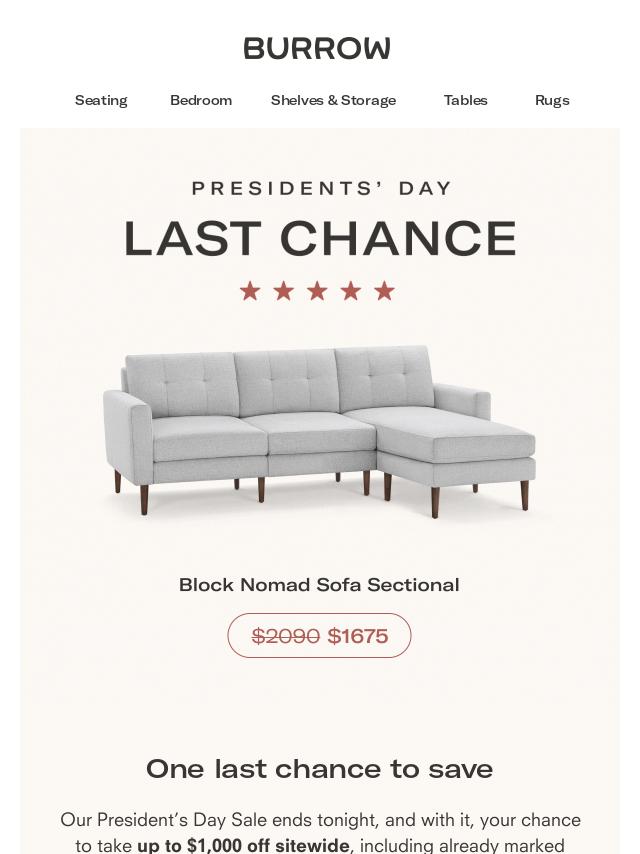The height and width of the screenshot is (854, 640).
Task: Select the Tables category
Action: tap(466, 100)
